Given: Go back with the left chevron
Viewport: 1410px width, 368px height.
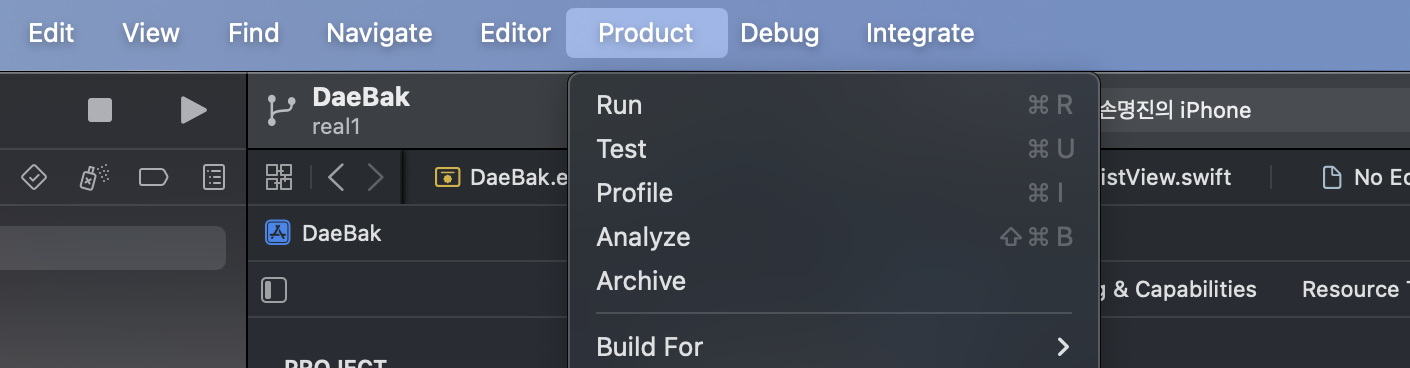Looking at the screenshot, I should pyautogui.click(x=336, y=178).
